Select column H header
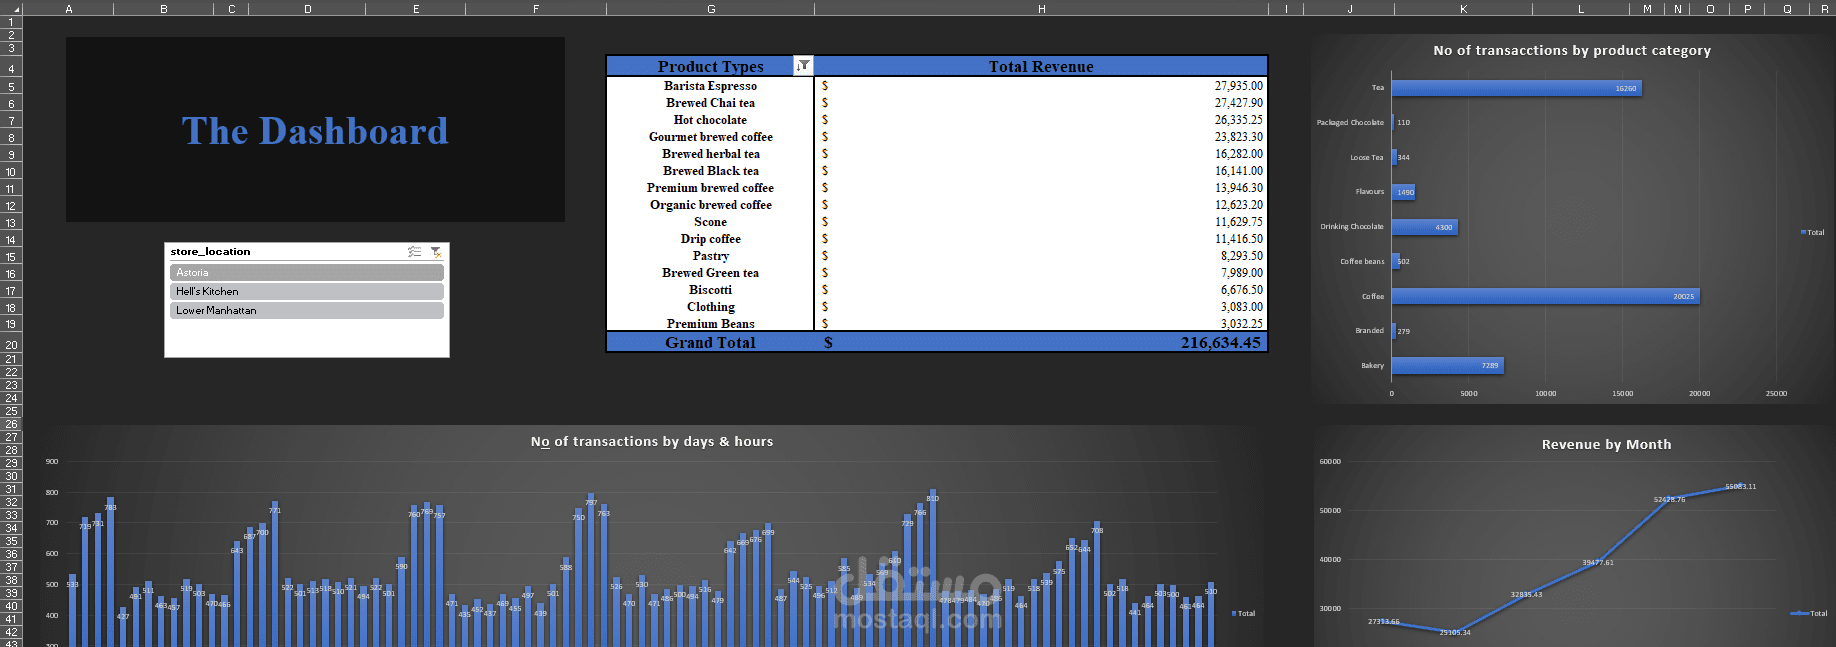The image size is (1836, 647). (x=1041, y=8)
